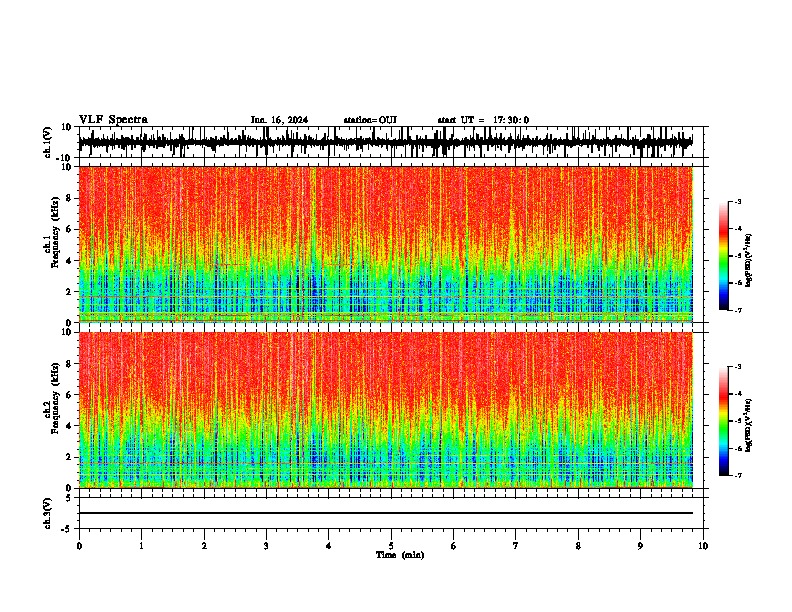Click the time axis tick label "2"

204,546
